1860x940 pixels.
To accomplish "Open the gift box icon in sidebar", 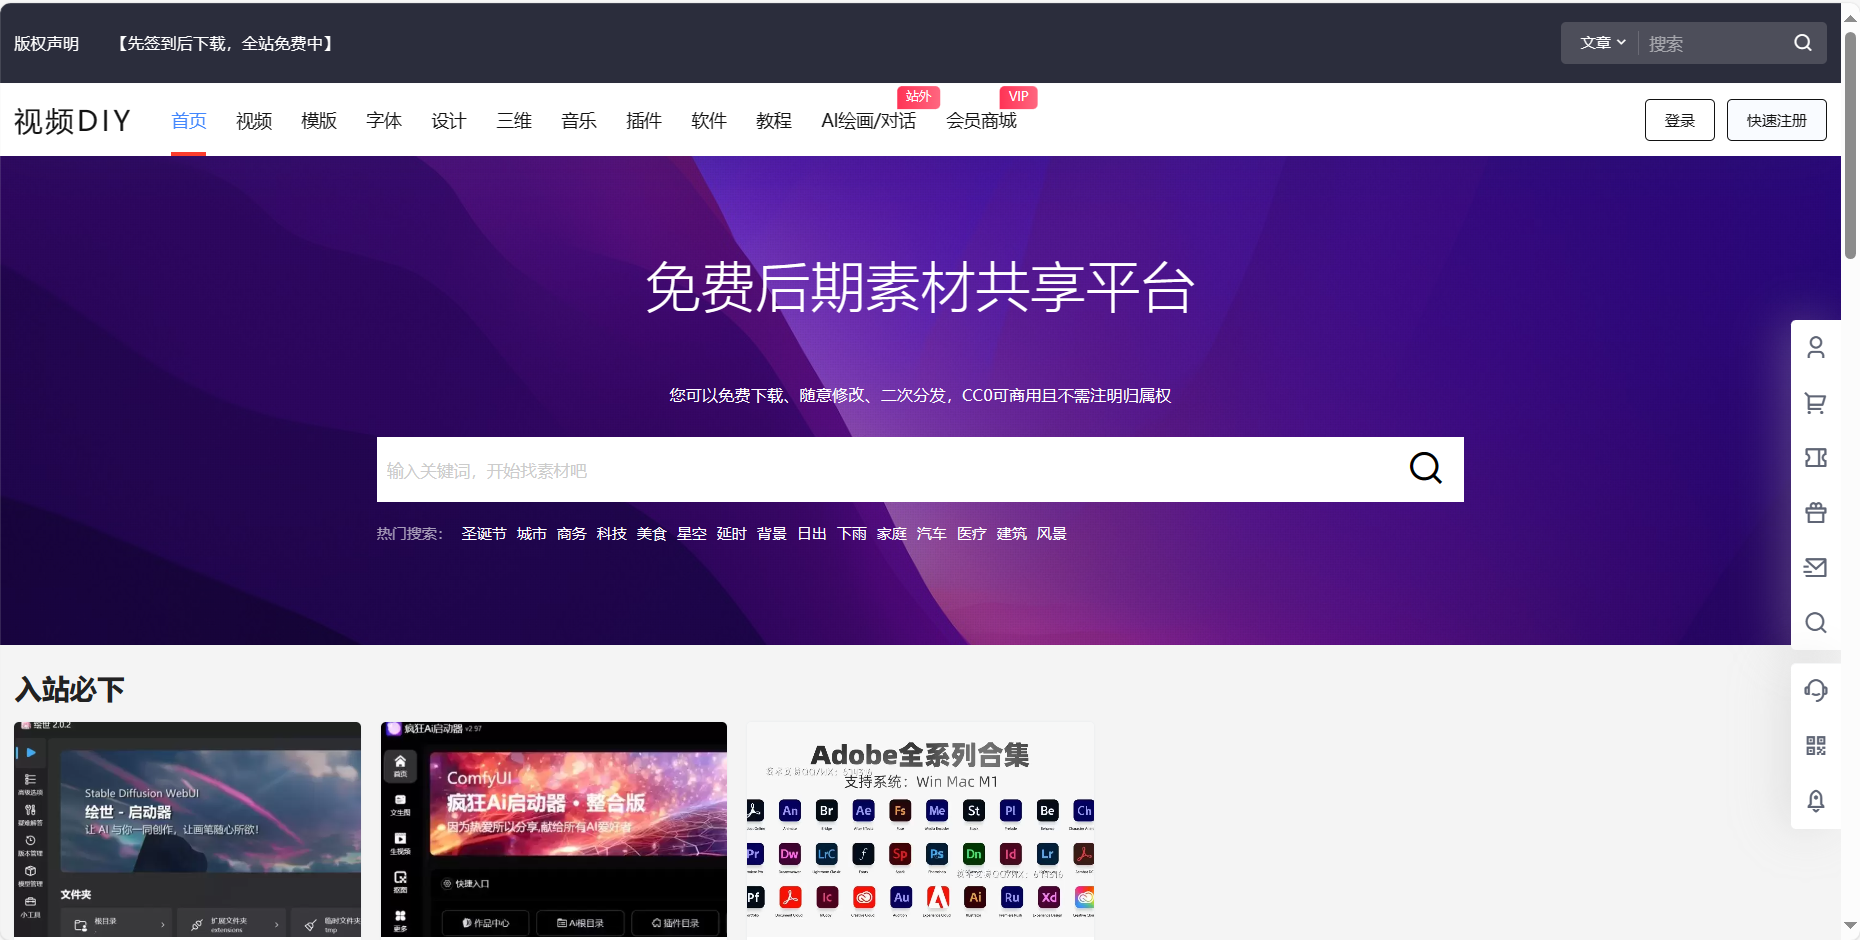I will (1815, 513).
